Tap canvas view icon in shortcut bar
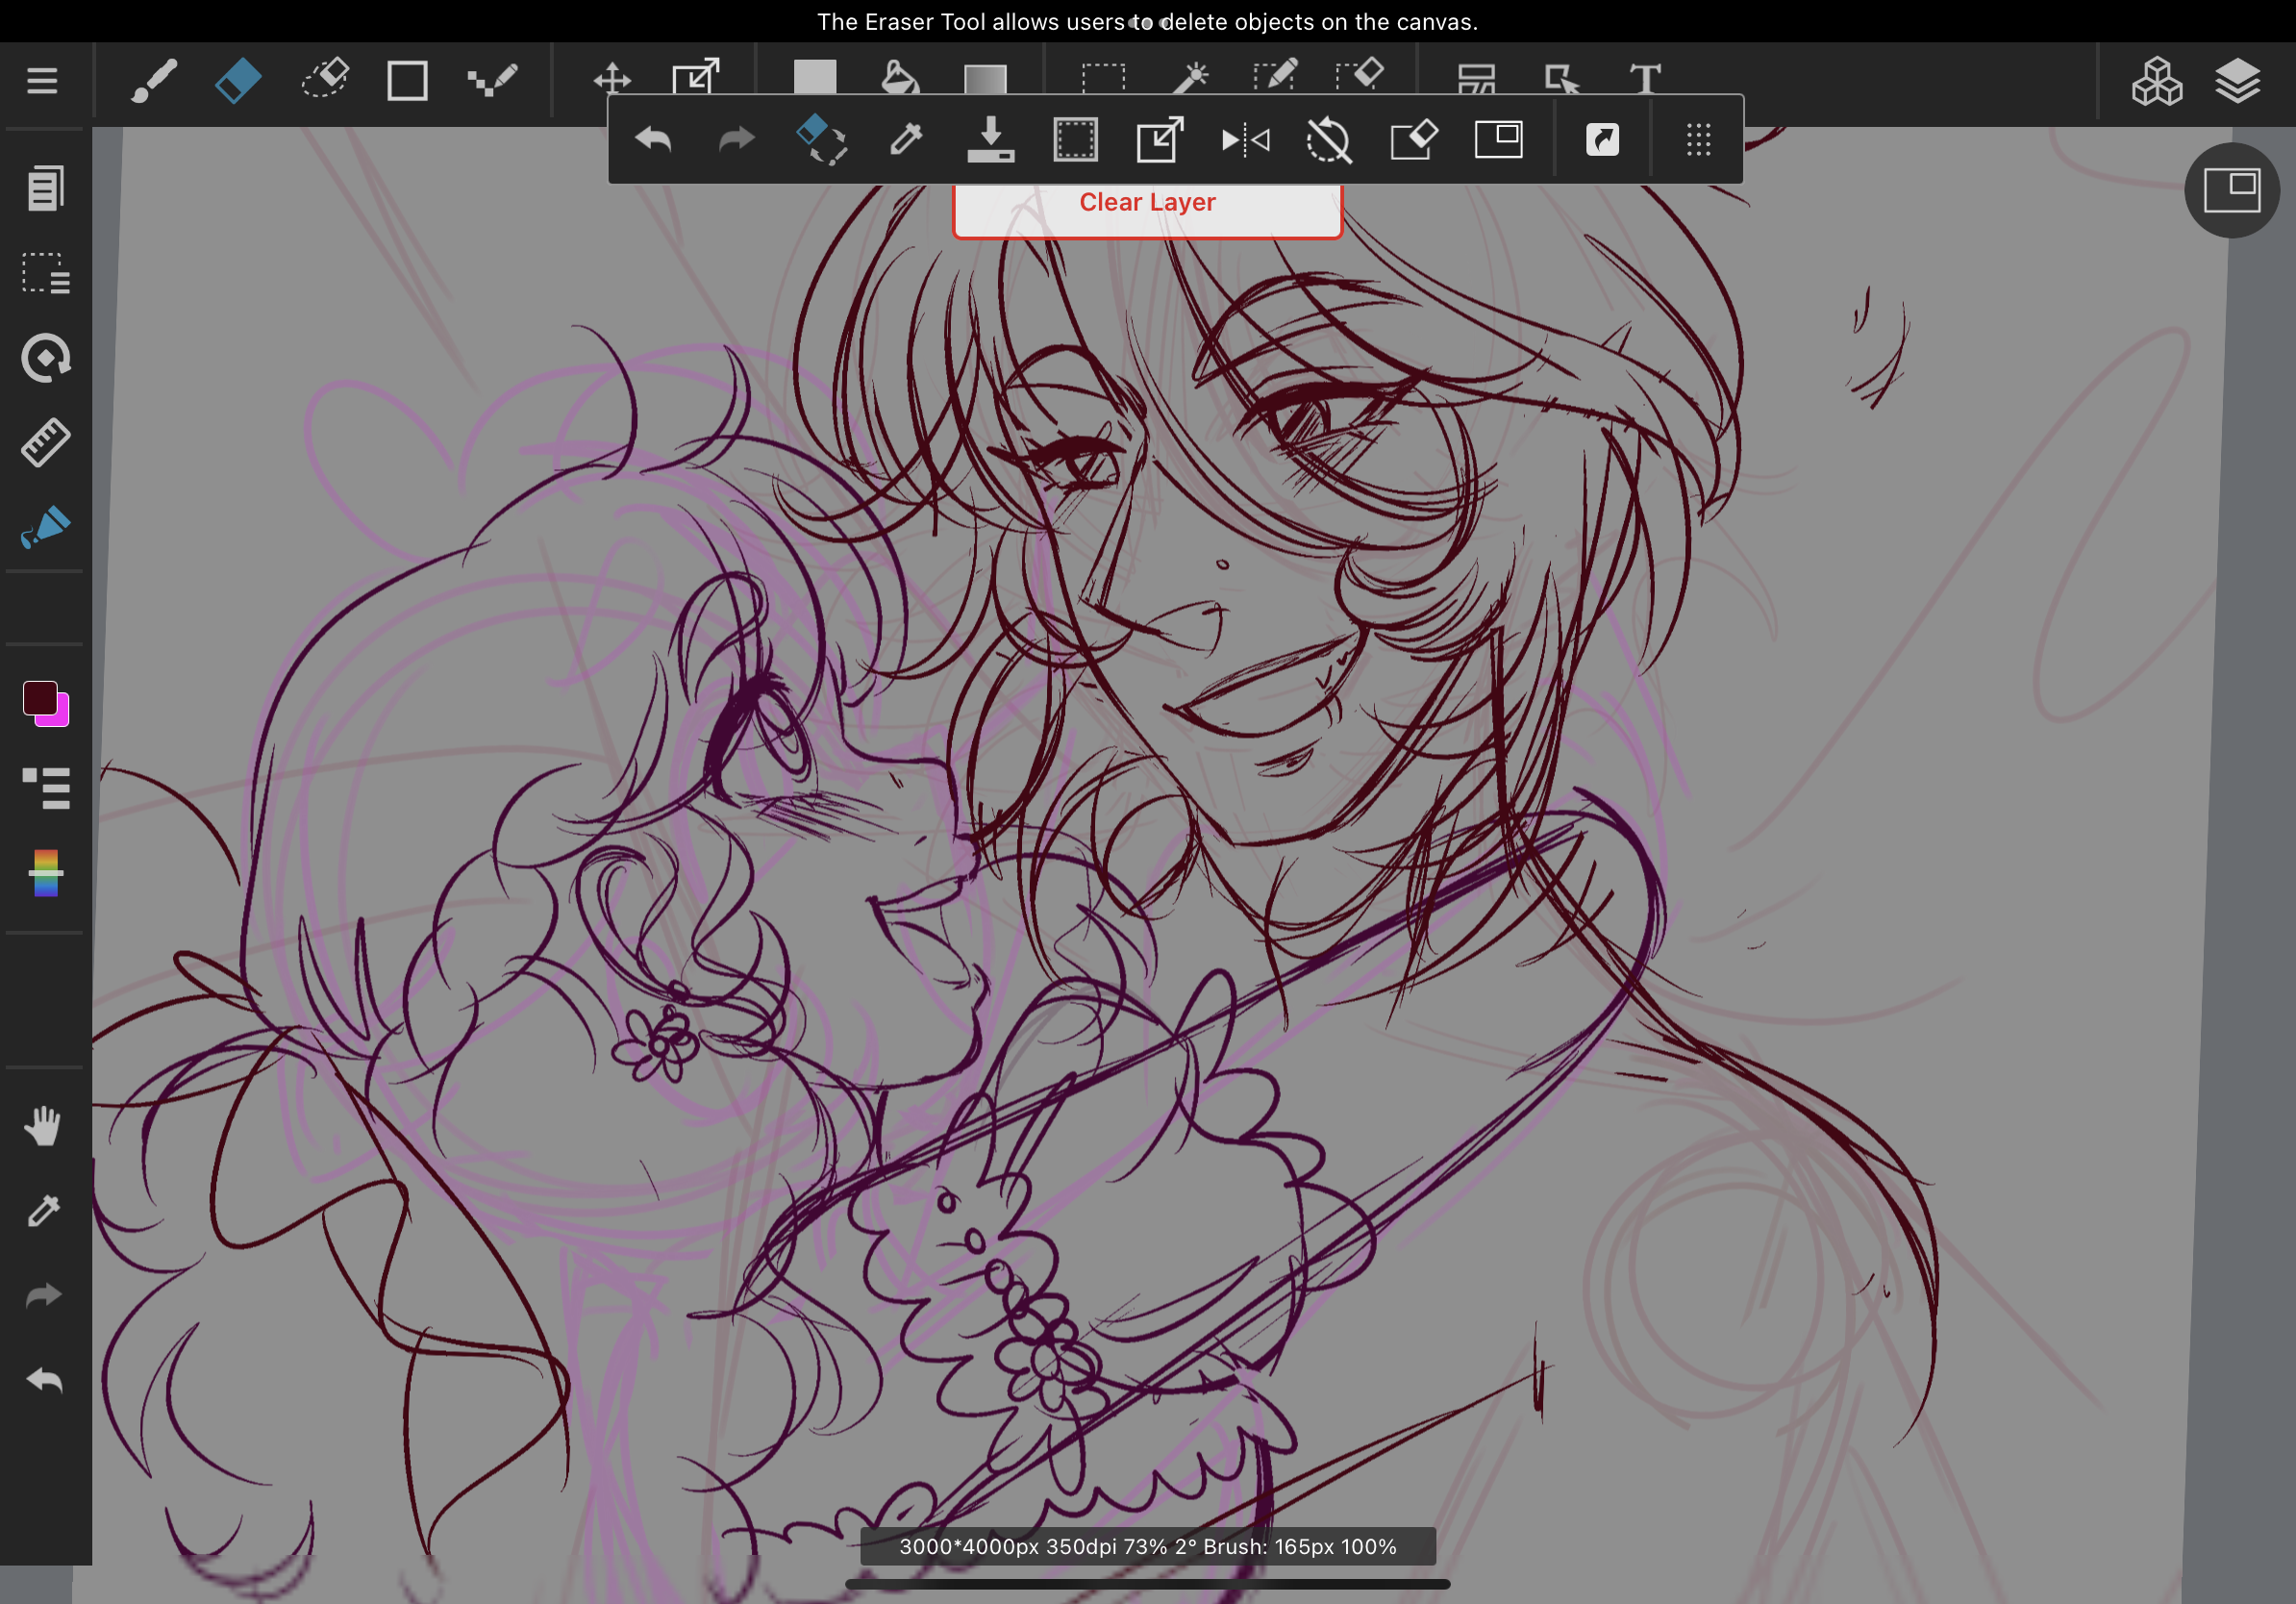The image size is (2296, 1604). click(1499, 139)
